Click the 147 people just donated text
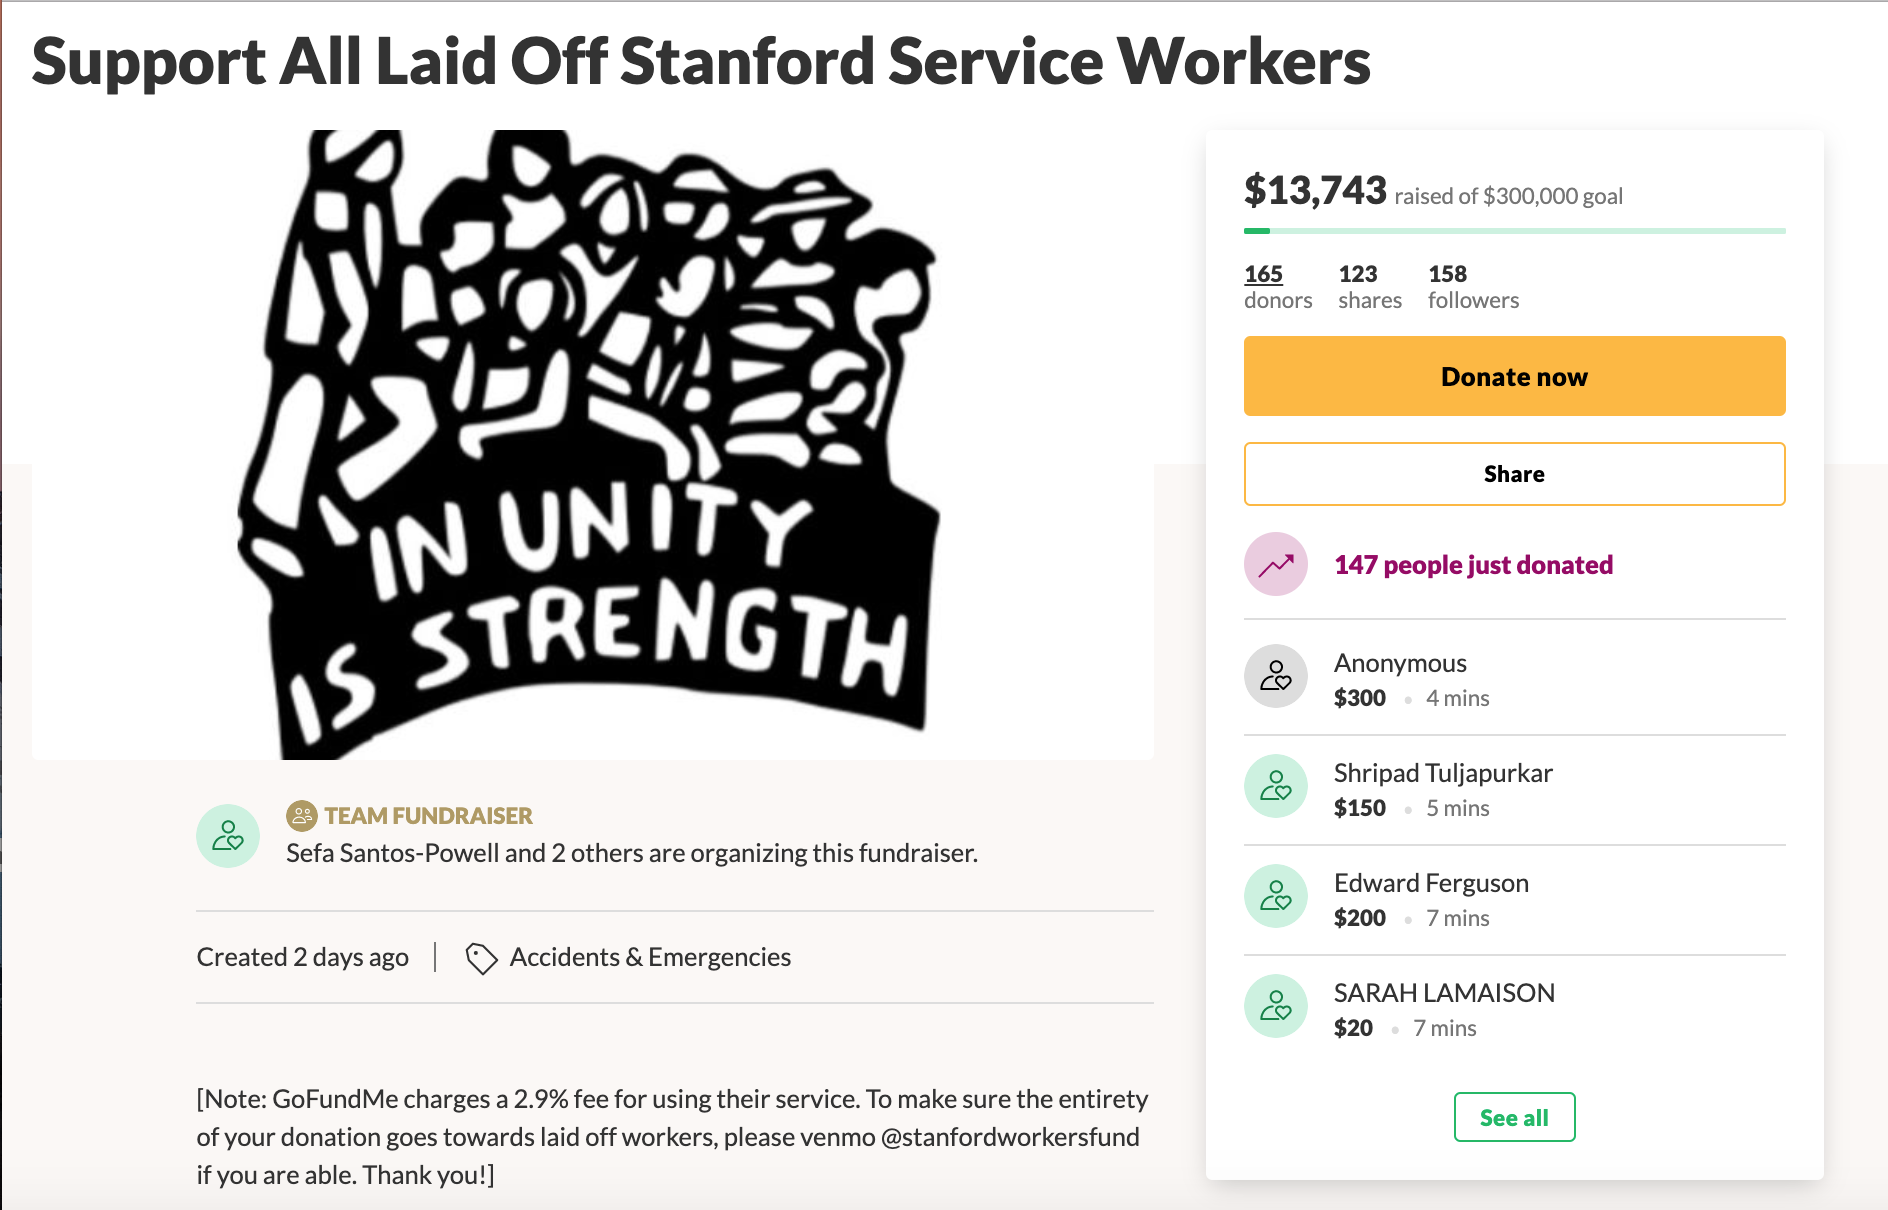Image resolution: width=1888 pixels, height=1210 pixels. 1473,565
